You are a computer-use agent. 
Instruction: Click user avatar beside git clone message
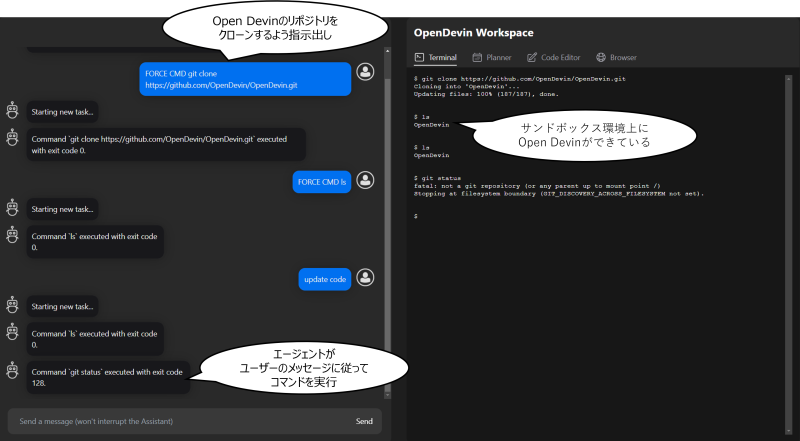point(365,72)
